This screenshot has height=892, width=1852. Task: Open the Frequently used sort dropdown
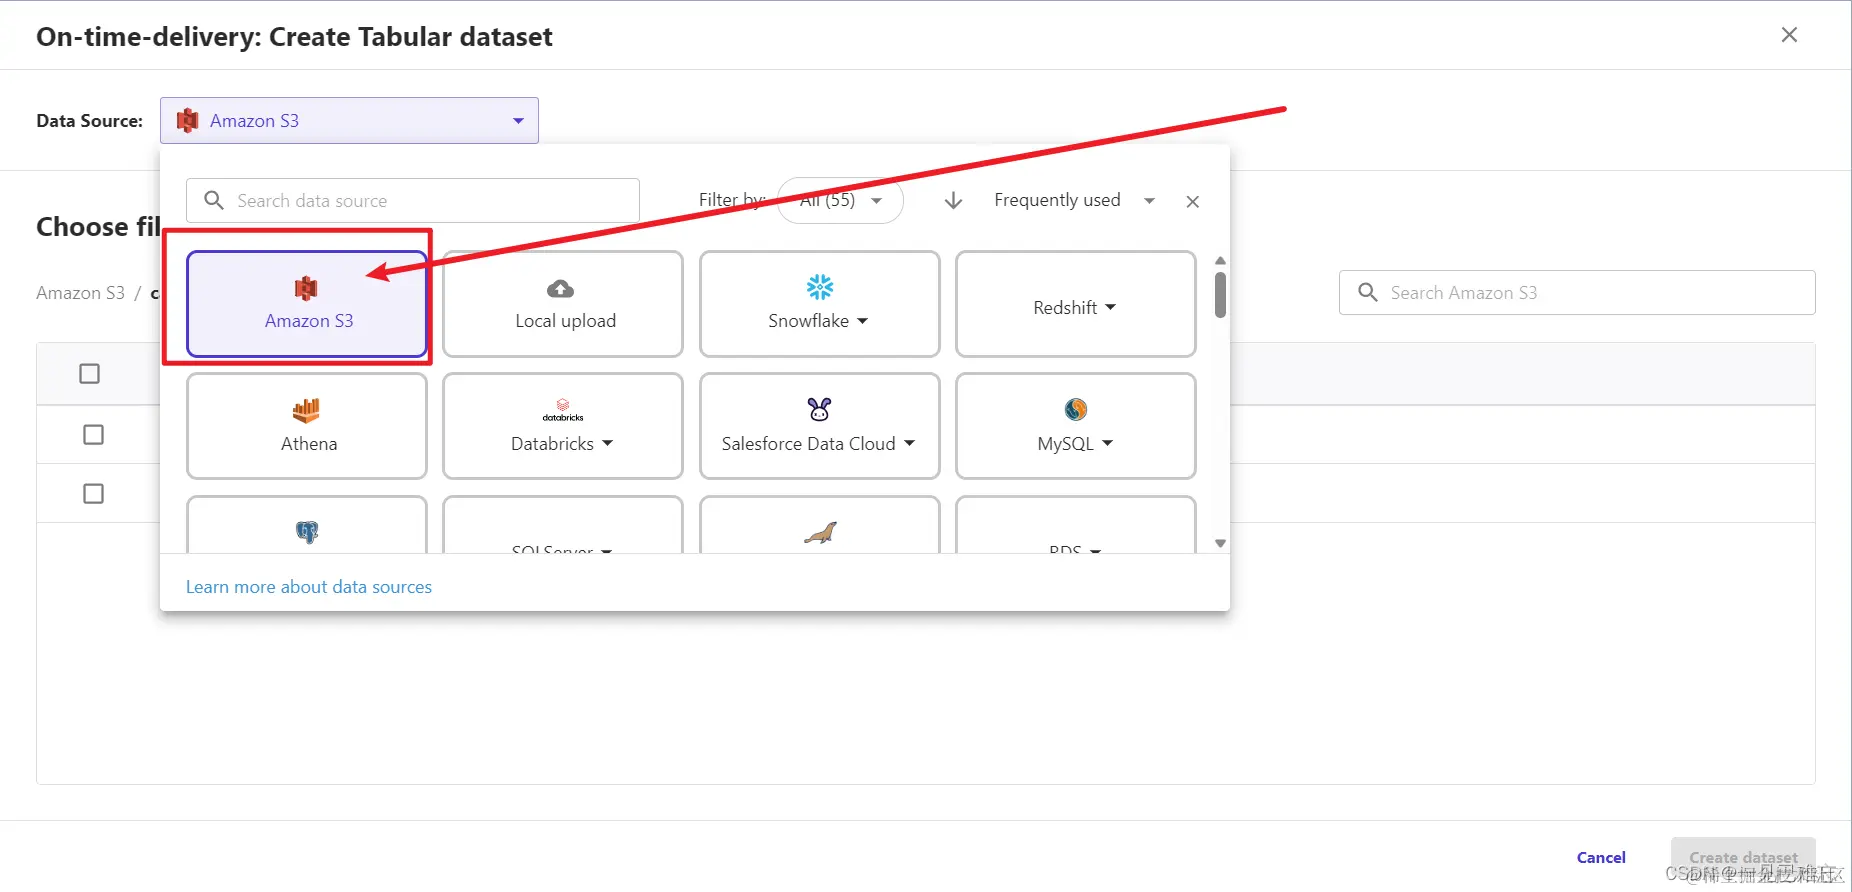click(1075, 200)
